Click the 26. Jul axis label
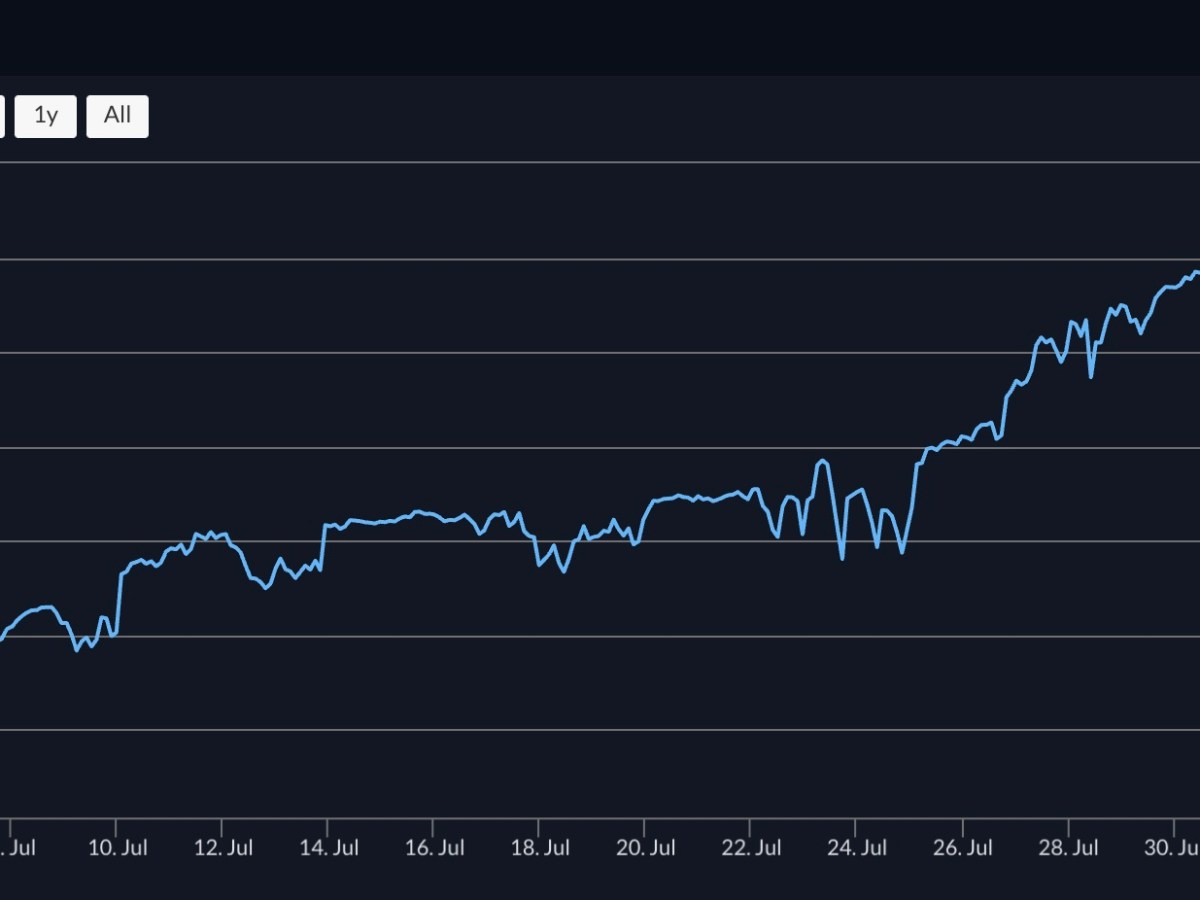This screenshot has height=900, width=1200. [x=963, y=847]
